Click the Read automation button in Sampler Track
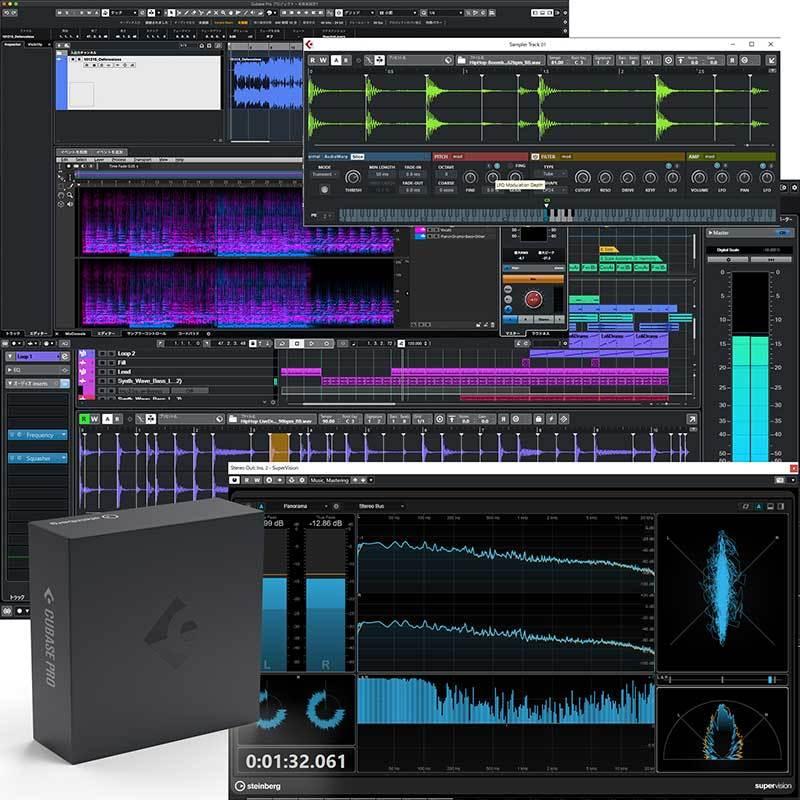 313,61
